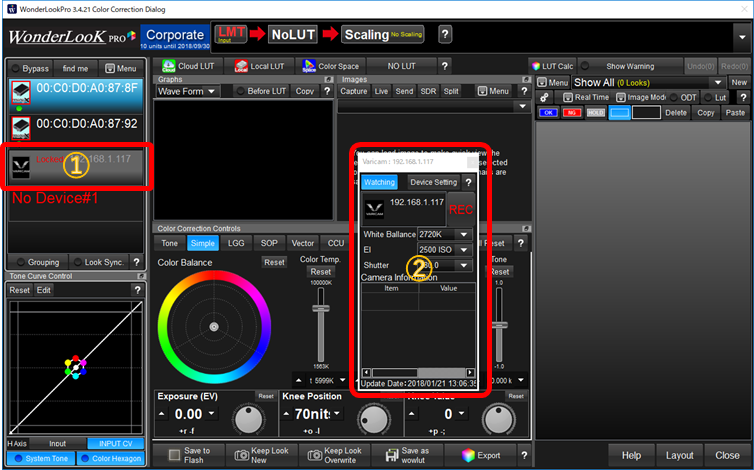Open the Local LUT browser
This screenshot has width=754, height=470.
pos(260,66)
